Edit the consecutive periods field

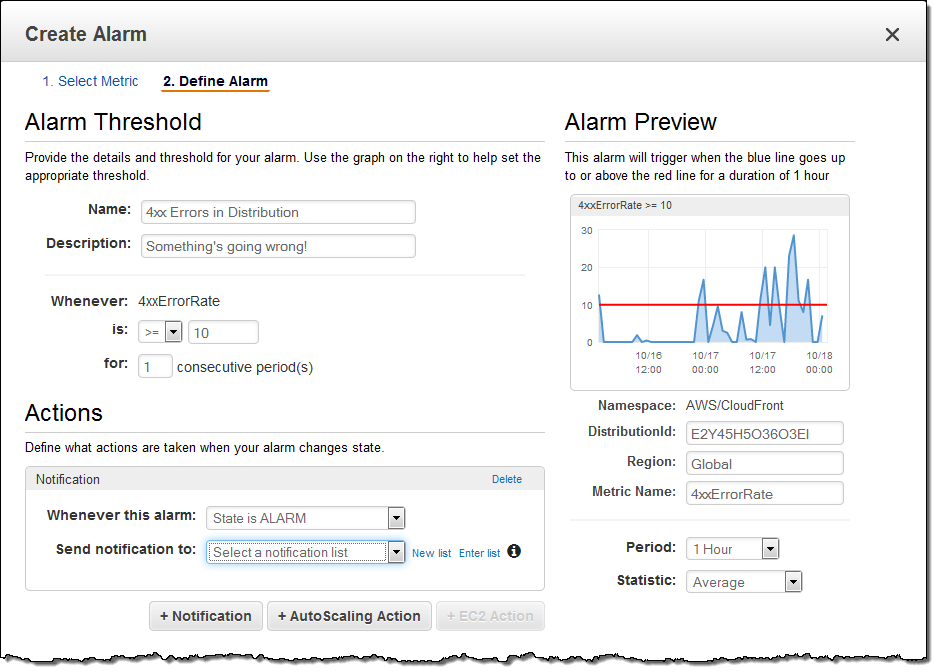pos(155,366)
